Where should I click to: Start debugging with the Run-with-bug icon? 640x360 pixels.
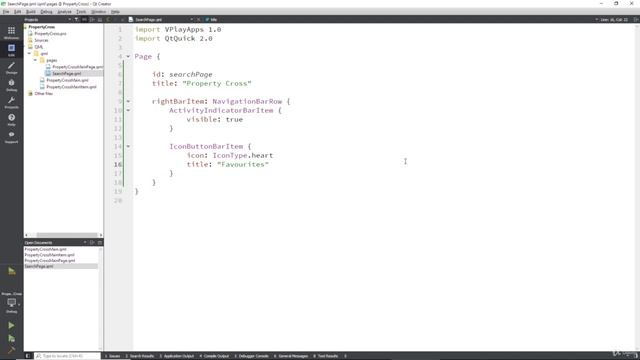pyautogui.click(x=11, y=338)
